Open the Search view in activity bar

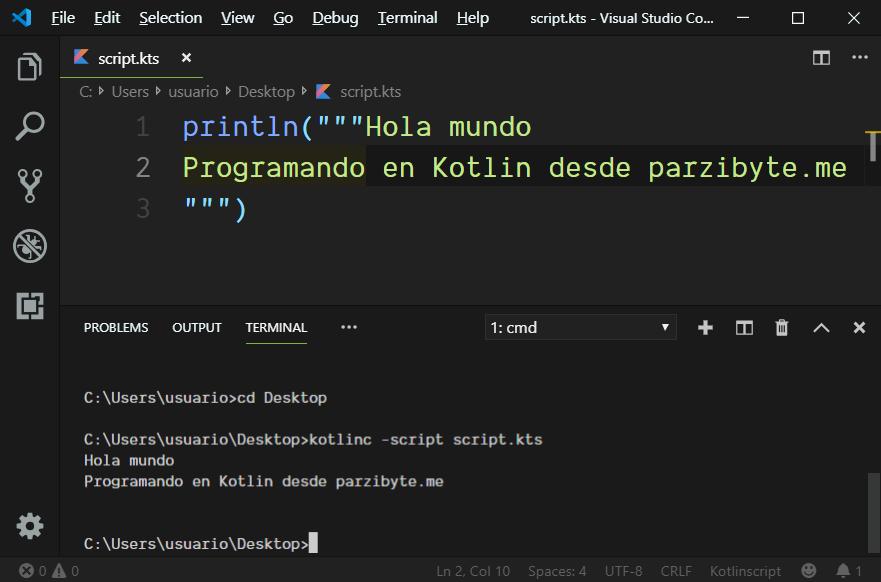(x=30, y=126)
